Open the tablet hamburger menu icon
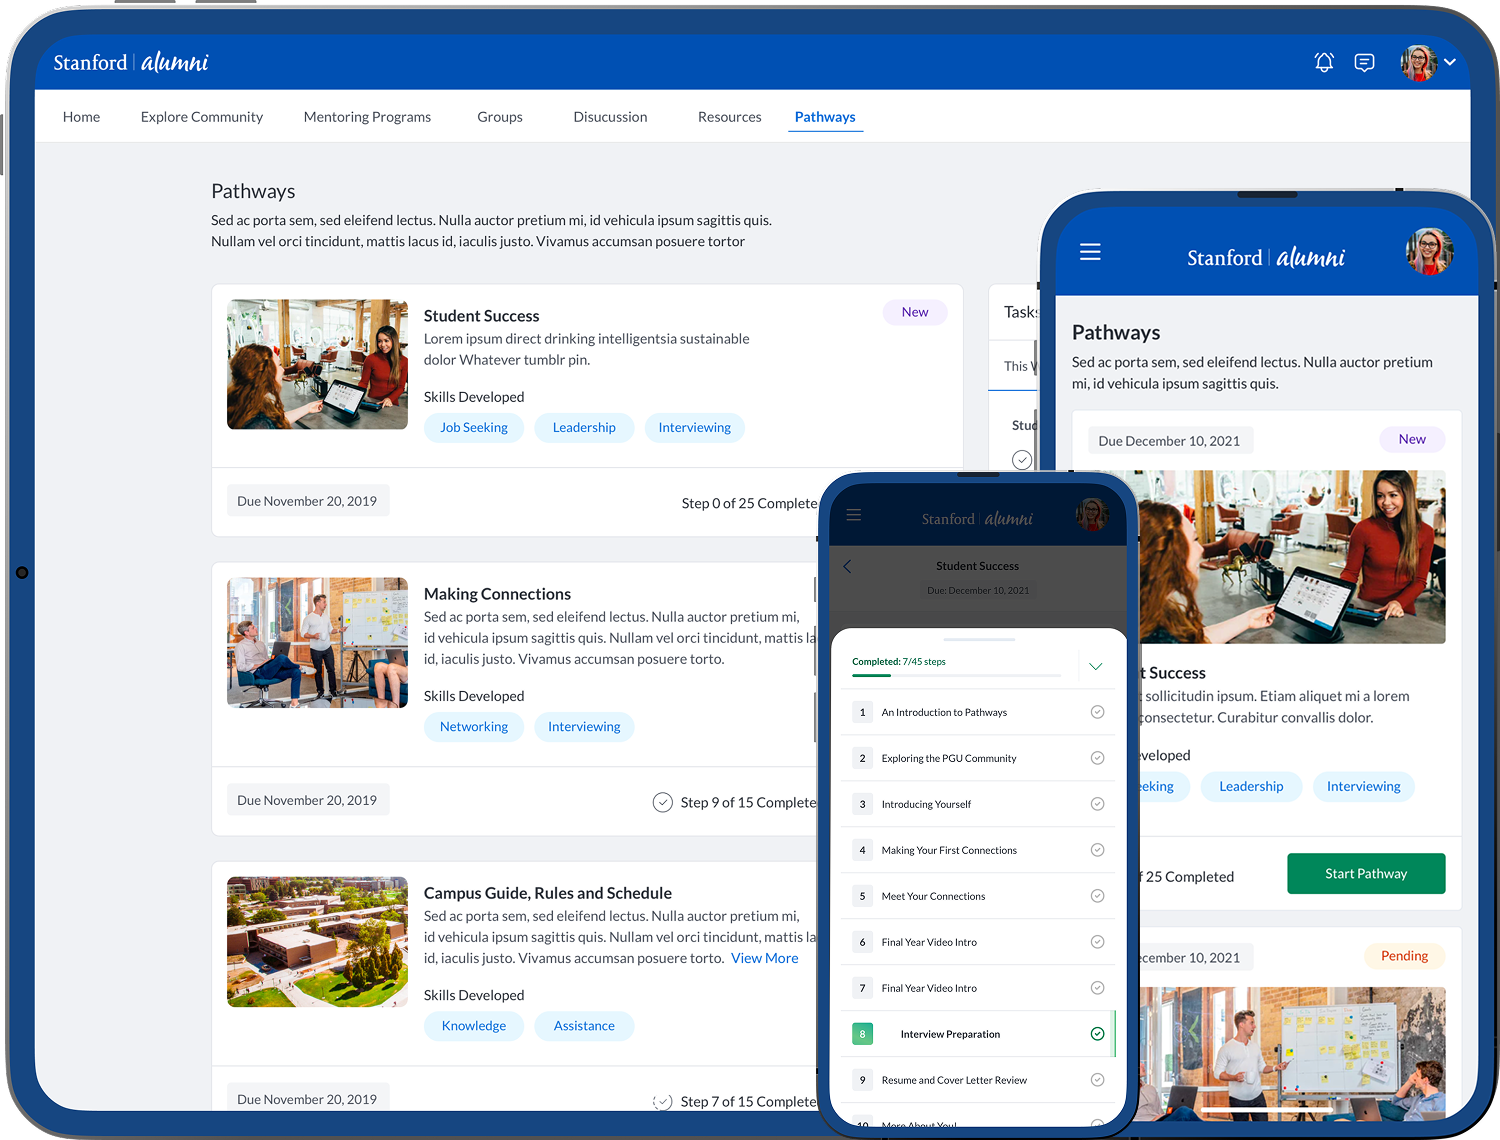The height and width of the screenshot is (1140, 1500). click(1090, 252)
